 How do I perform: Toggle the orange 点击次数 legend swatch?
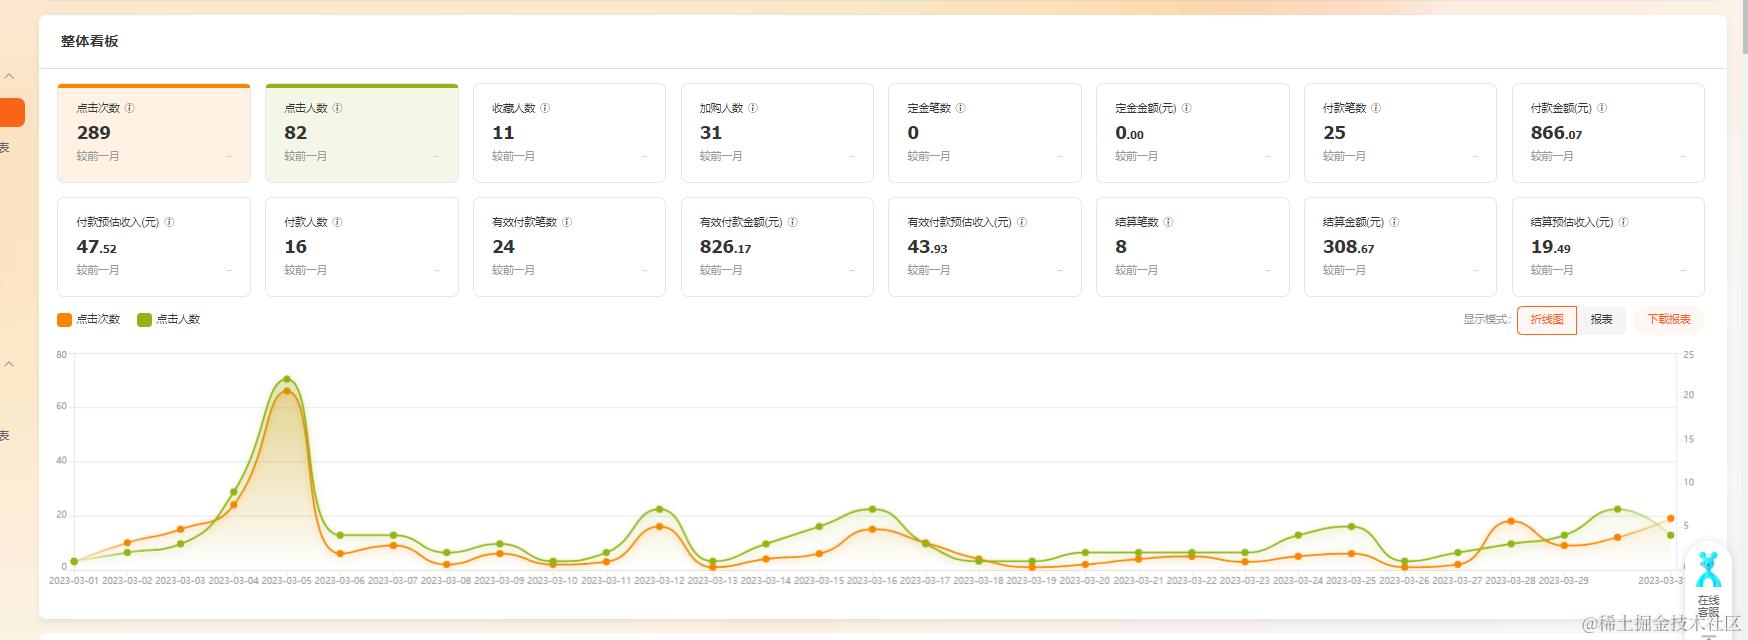coord(64,320)
